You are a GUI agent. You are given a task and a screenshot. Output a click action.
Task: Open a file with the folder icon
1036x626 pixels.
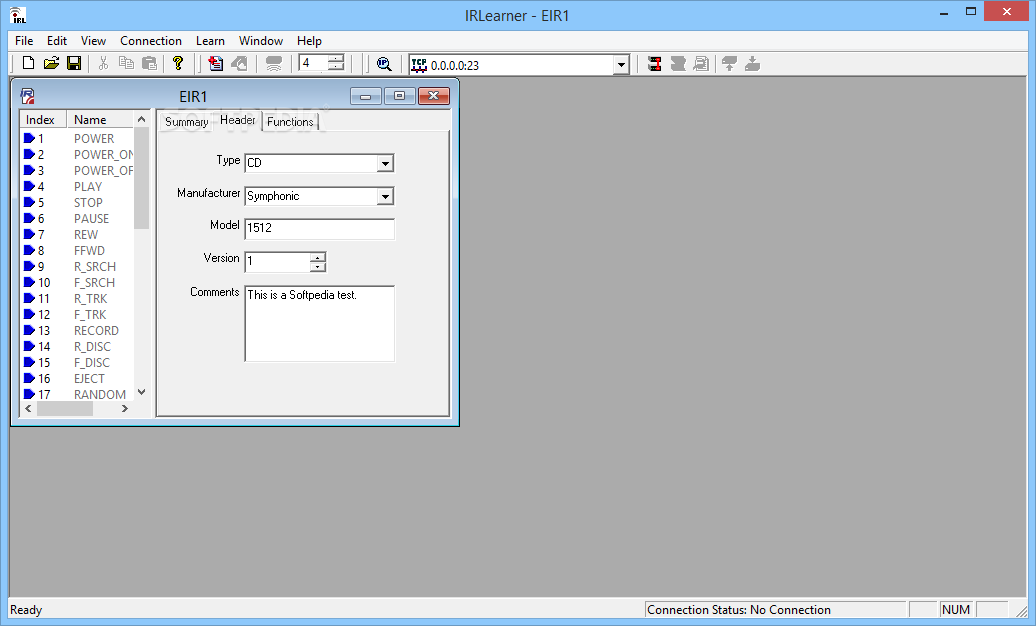(51, 63)
